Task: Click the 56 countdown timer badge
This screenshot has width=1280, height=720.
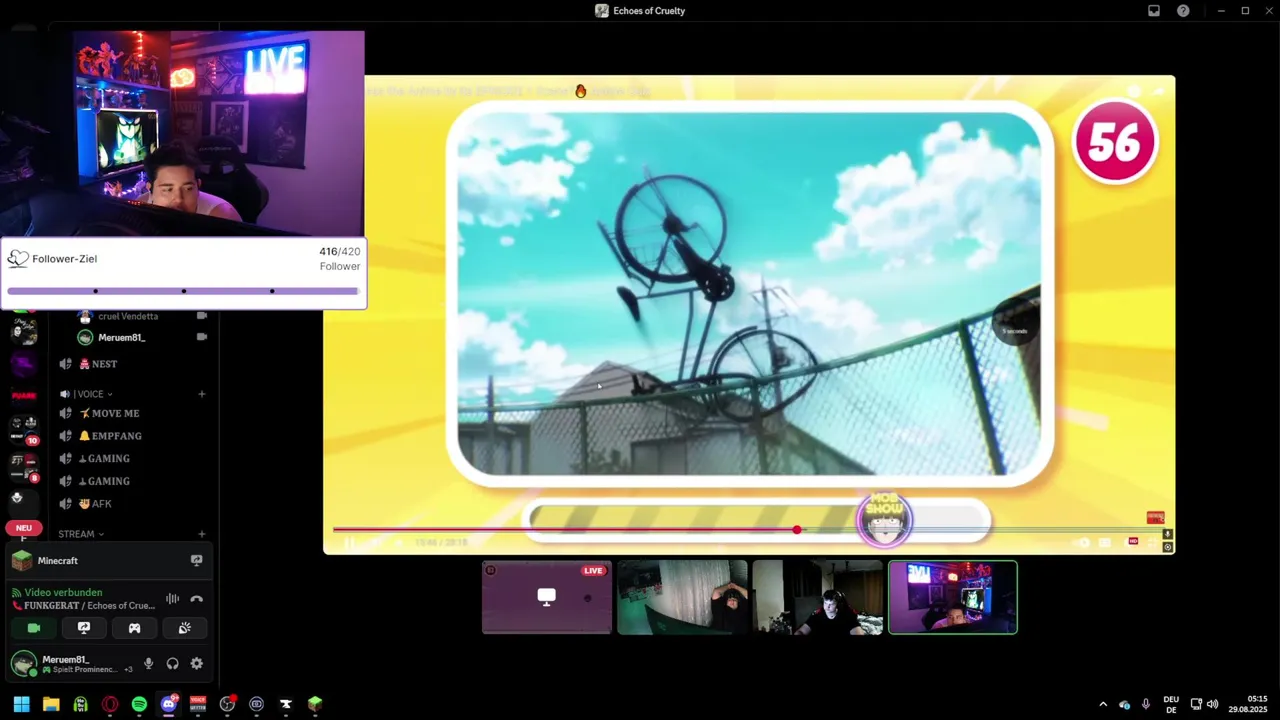Action: point(1115,143)
